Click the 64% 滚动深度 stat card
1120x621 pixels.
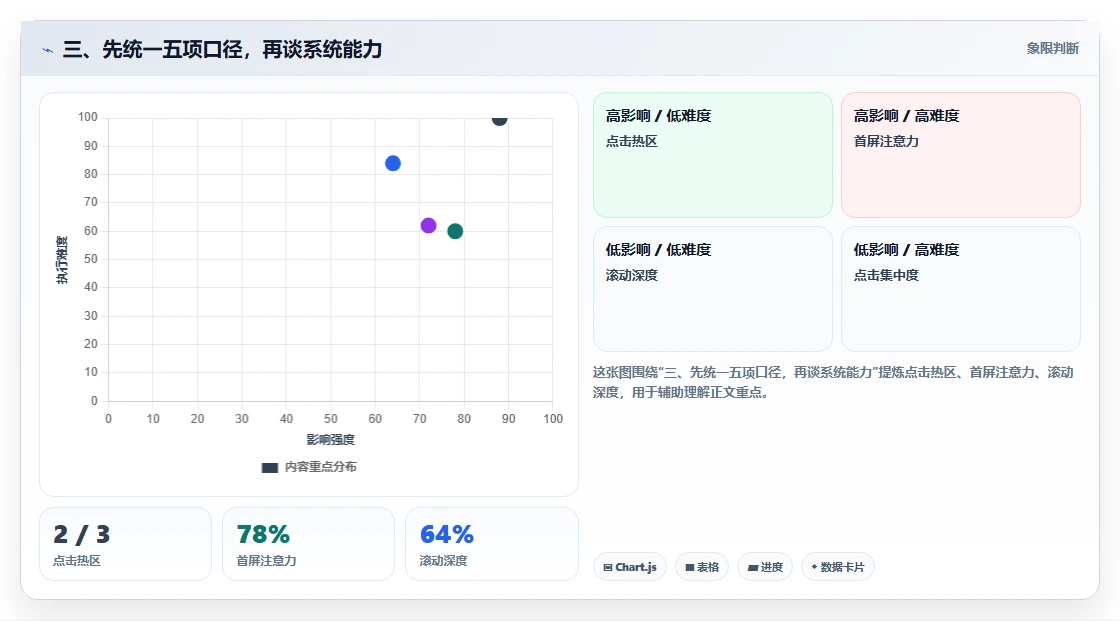(491, 545)
